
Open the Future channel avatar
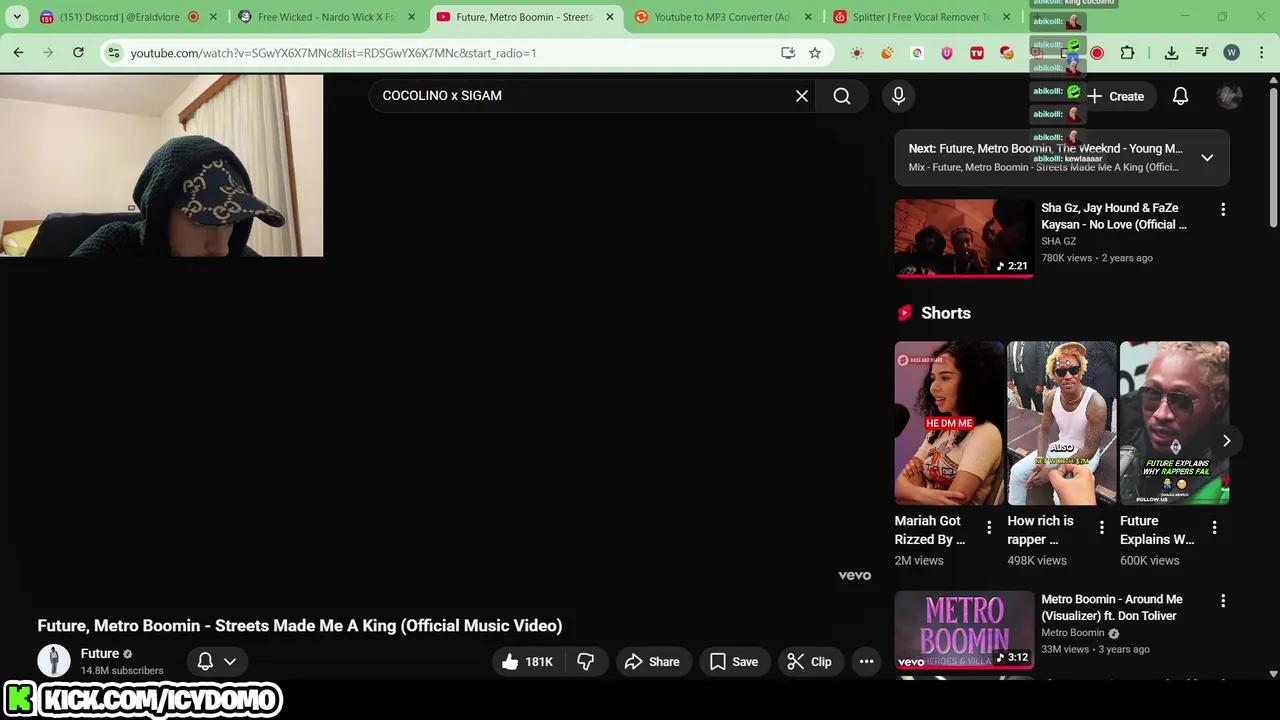pyautogui.click(x=54, y=661)
